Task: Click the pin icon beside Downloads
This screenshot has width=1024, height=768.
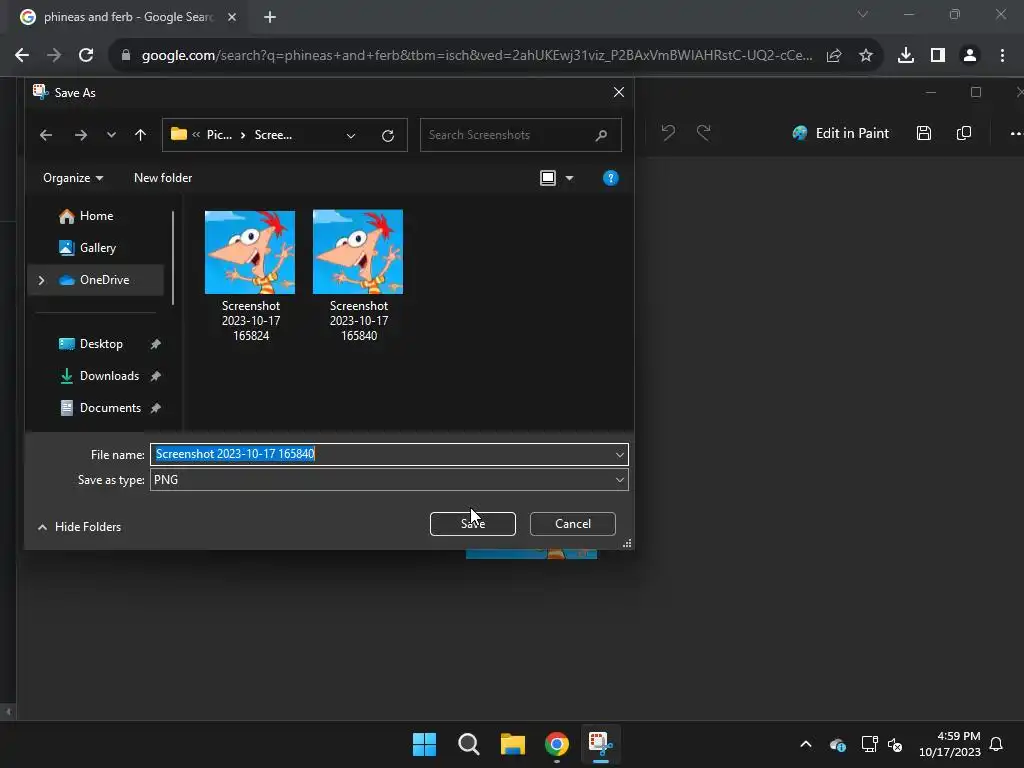Action: [155, 376]
